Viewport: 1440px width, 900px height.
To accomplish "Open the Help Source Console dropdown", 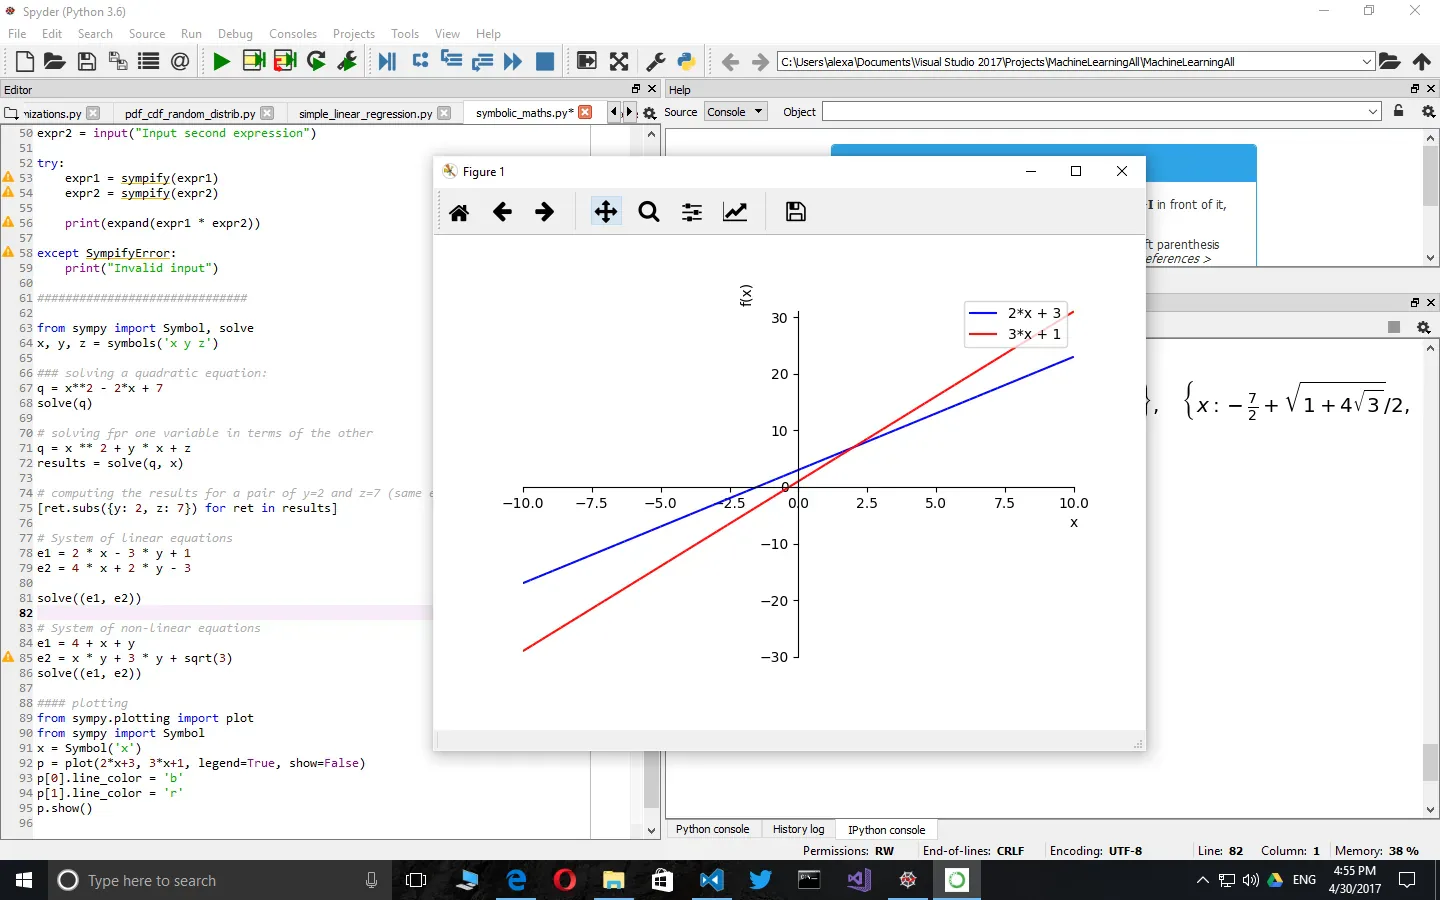I will pos(736,112).
